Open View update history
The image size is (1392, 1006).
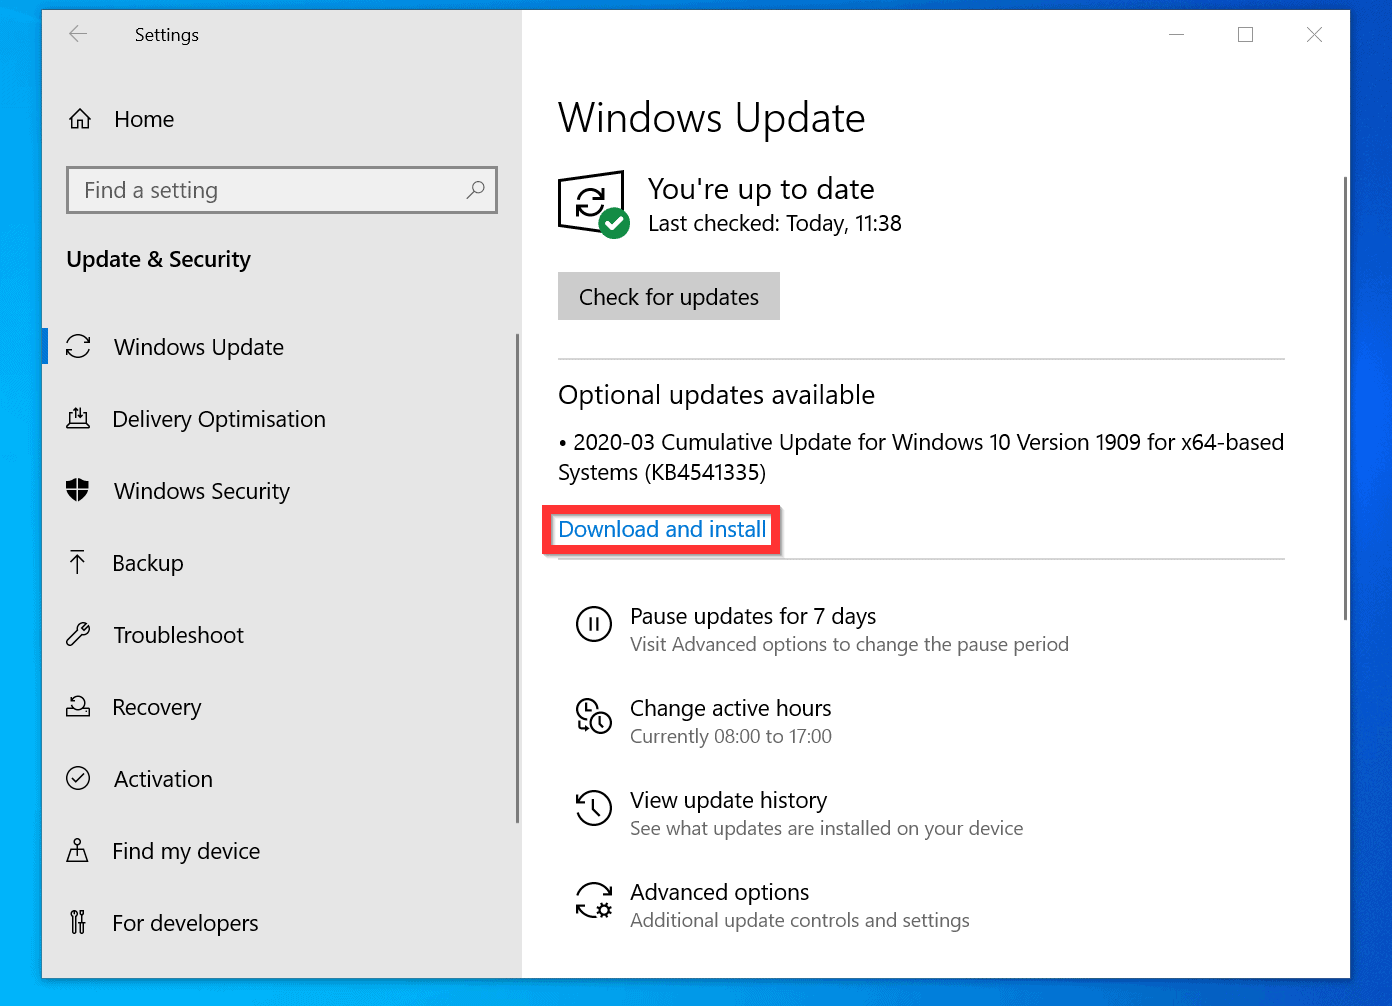728,800
